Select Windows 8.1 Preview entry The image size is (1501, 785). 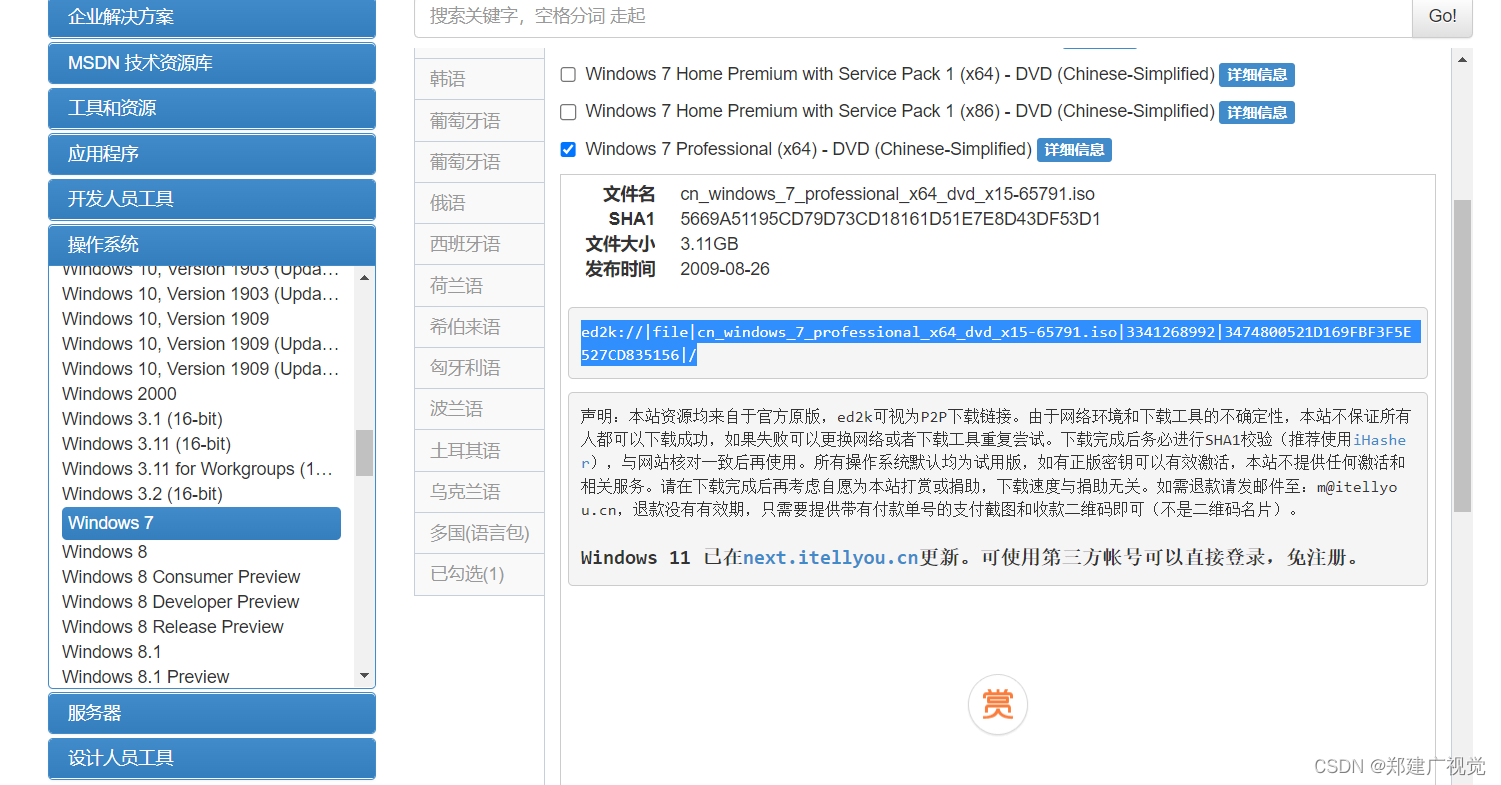(145, 677)
